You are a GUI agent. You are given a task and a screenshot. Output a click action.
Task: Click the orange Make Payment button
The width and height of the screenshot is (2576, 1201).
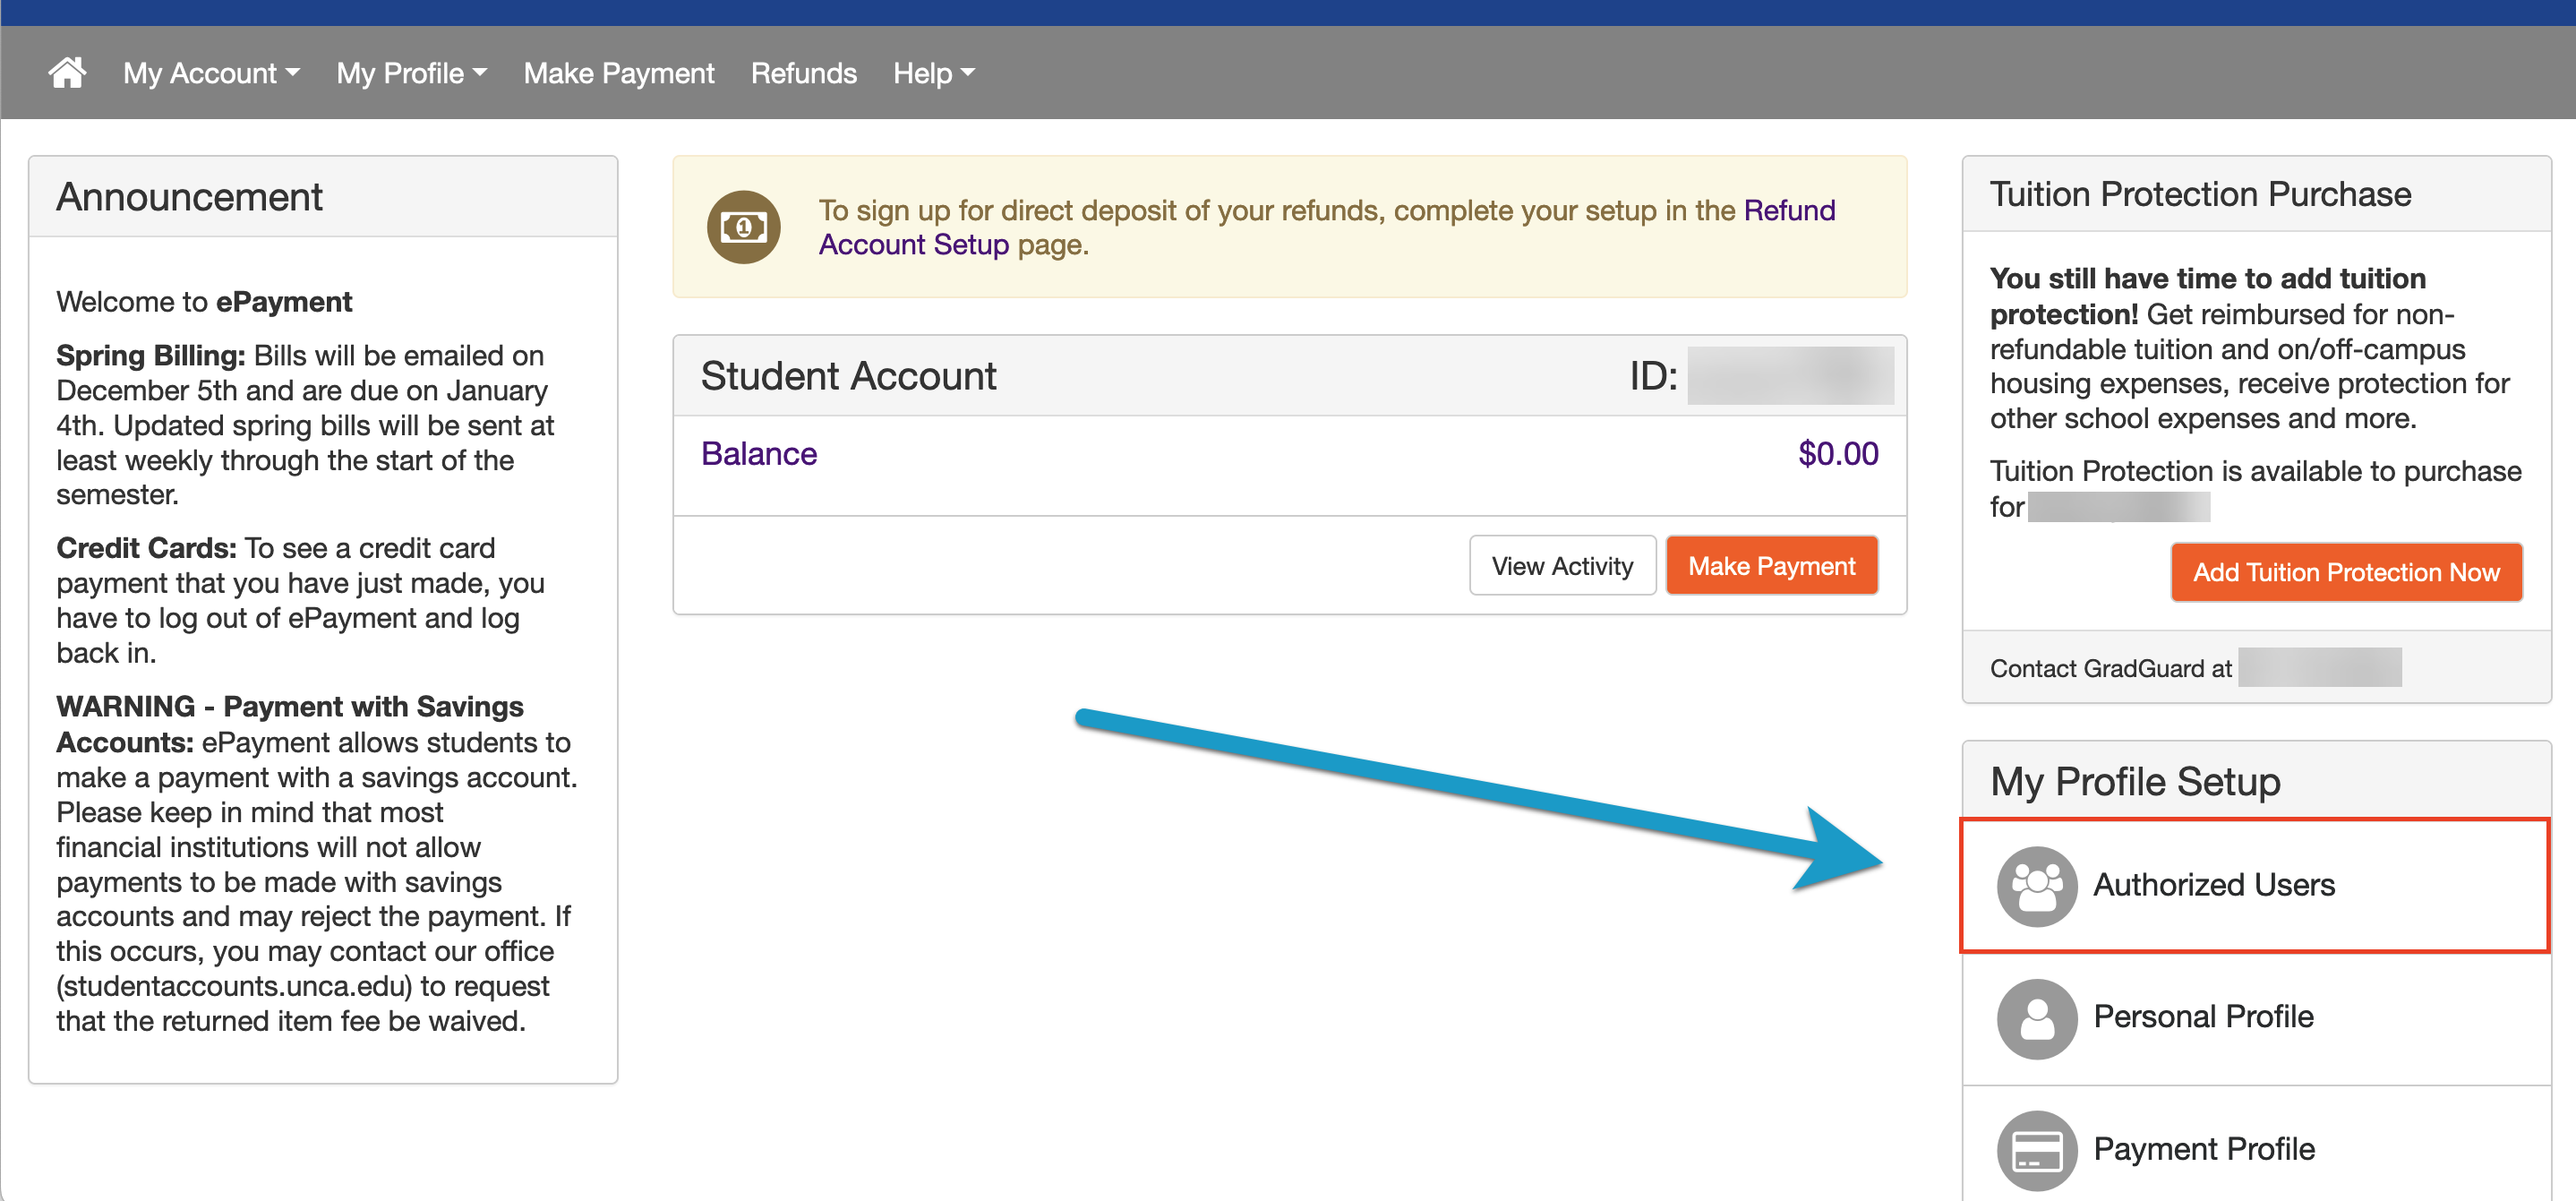(1771, 566)
